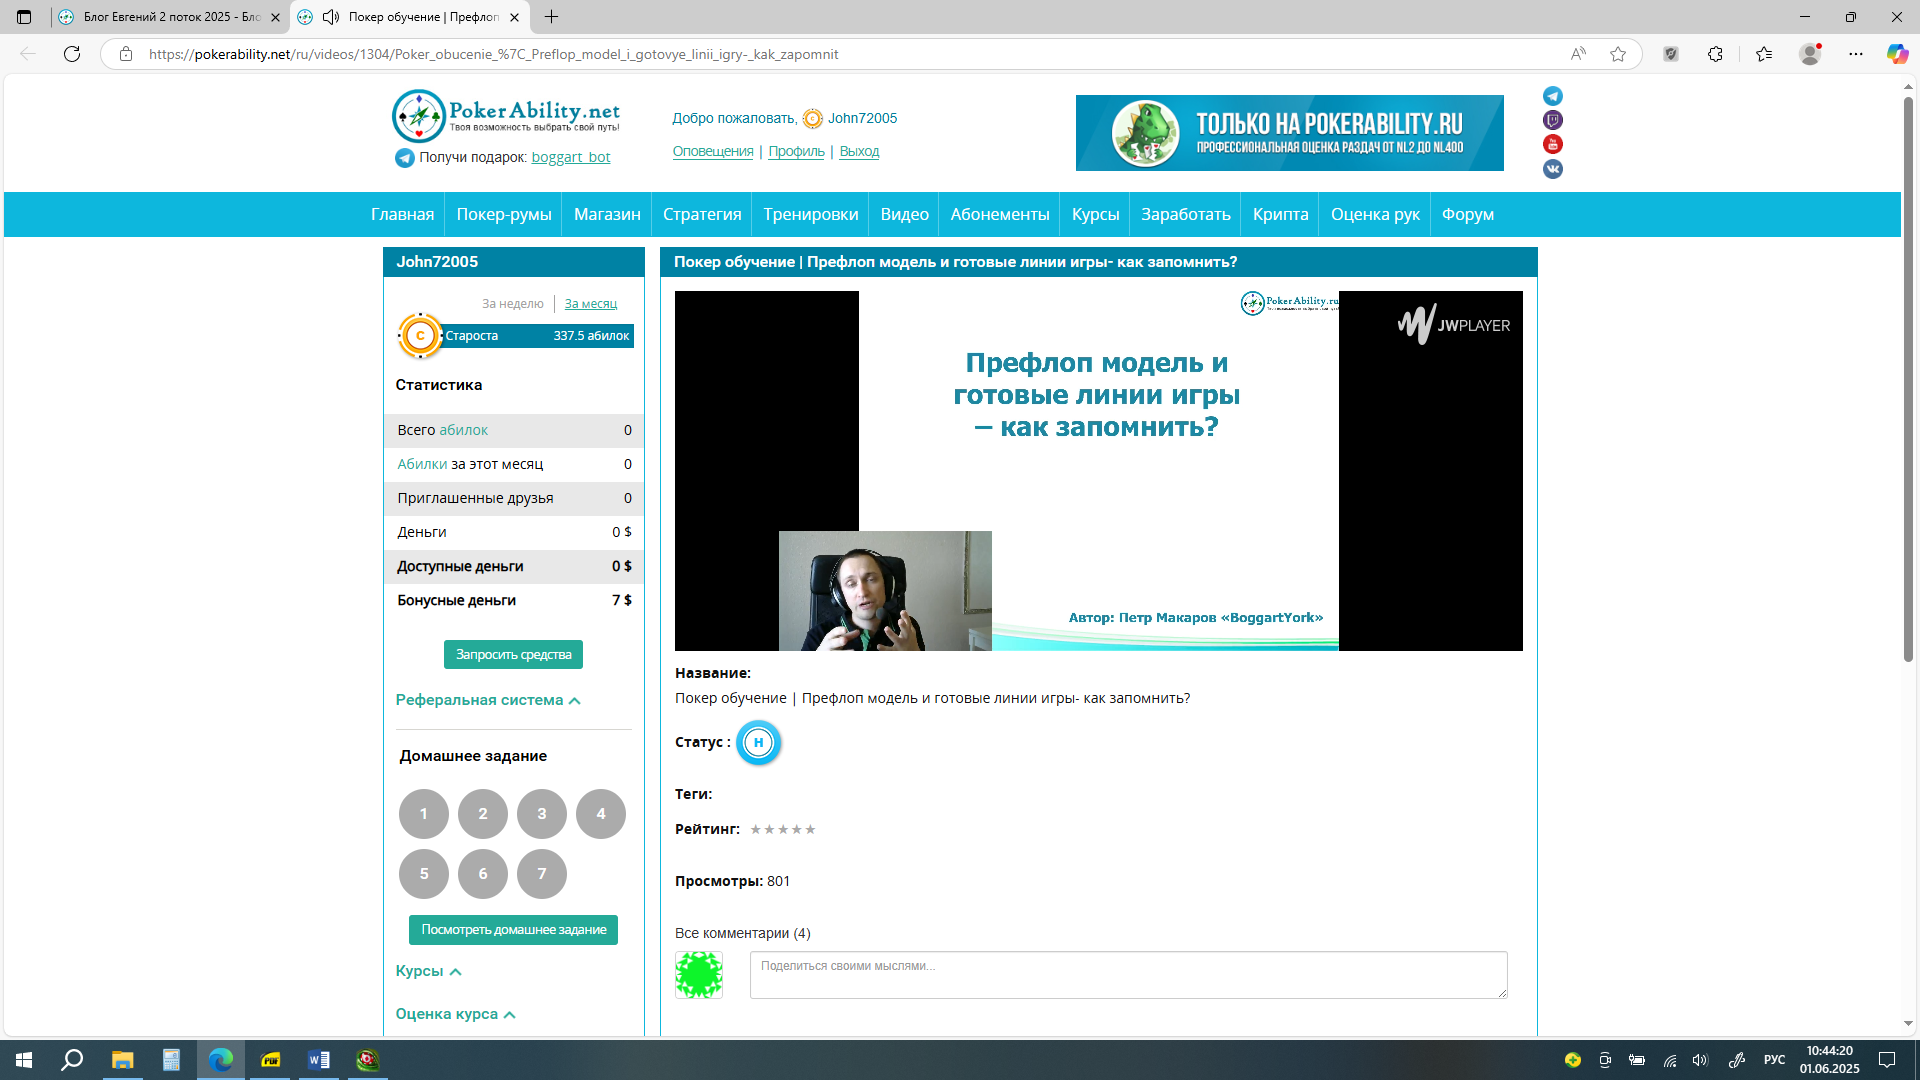Expand the Реферальная система section
Viewport: 1920px width, 1080px height.
pos(488,700)
